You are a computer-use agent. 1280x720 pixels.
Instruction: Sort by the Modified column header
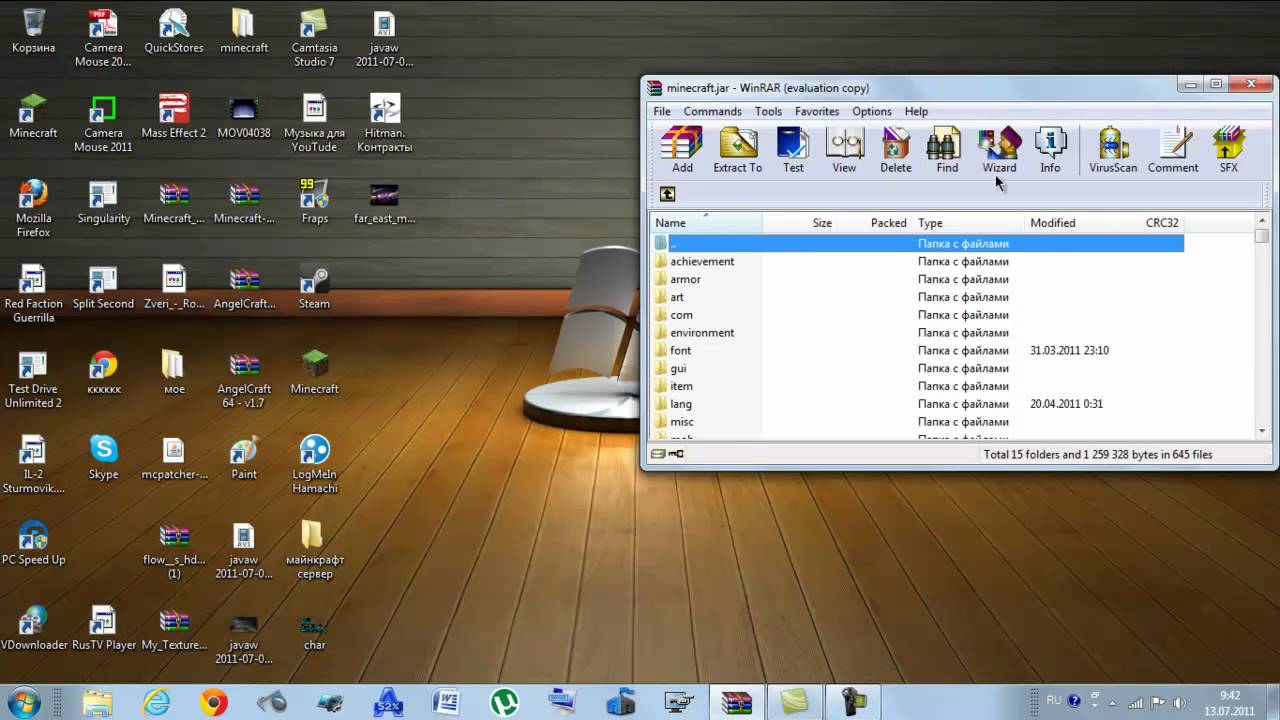click(x=1053, y=223)
